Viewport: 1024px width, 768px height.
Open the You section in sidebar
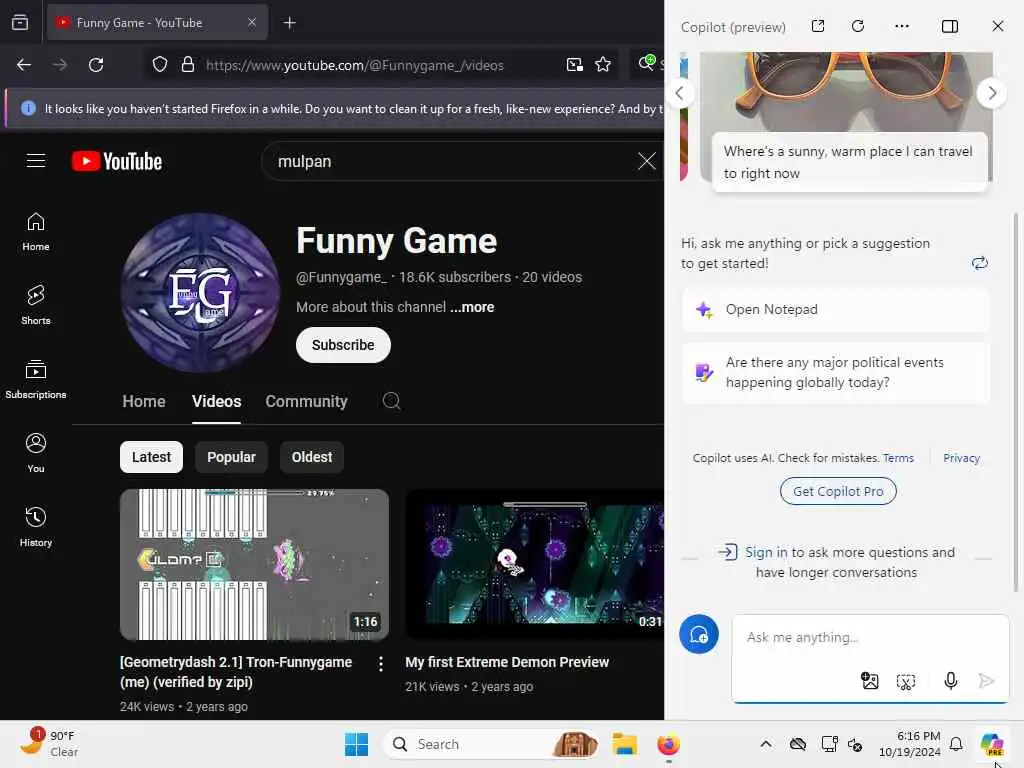tap(36, 453)
